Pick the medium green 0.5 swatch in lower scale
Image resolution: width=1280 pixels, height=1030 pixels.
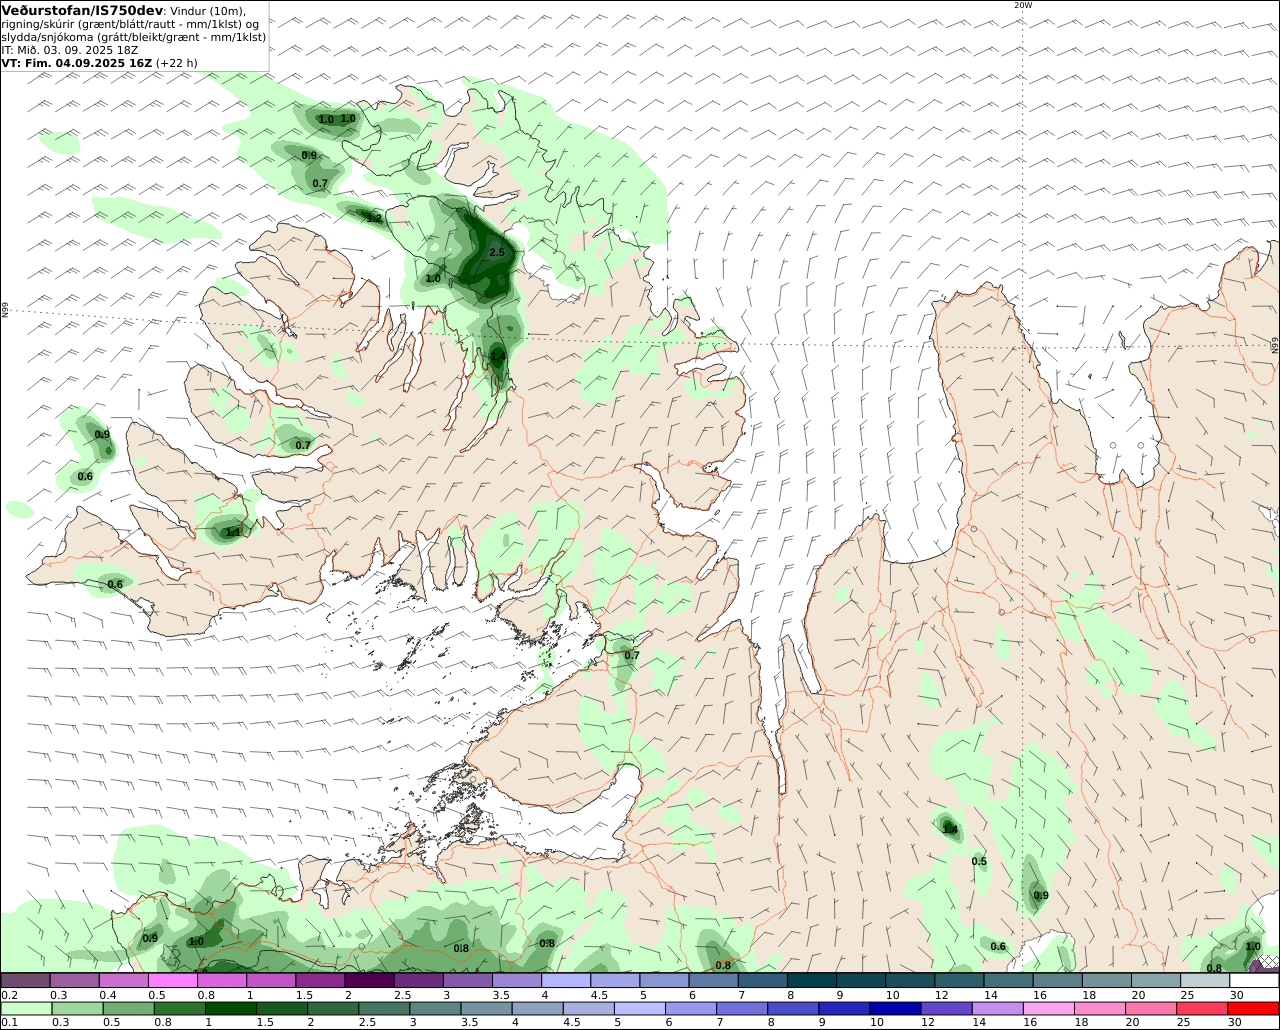(x=129, y=1009)
